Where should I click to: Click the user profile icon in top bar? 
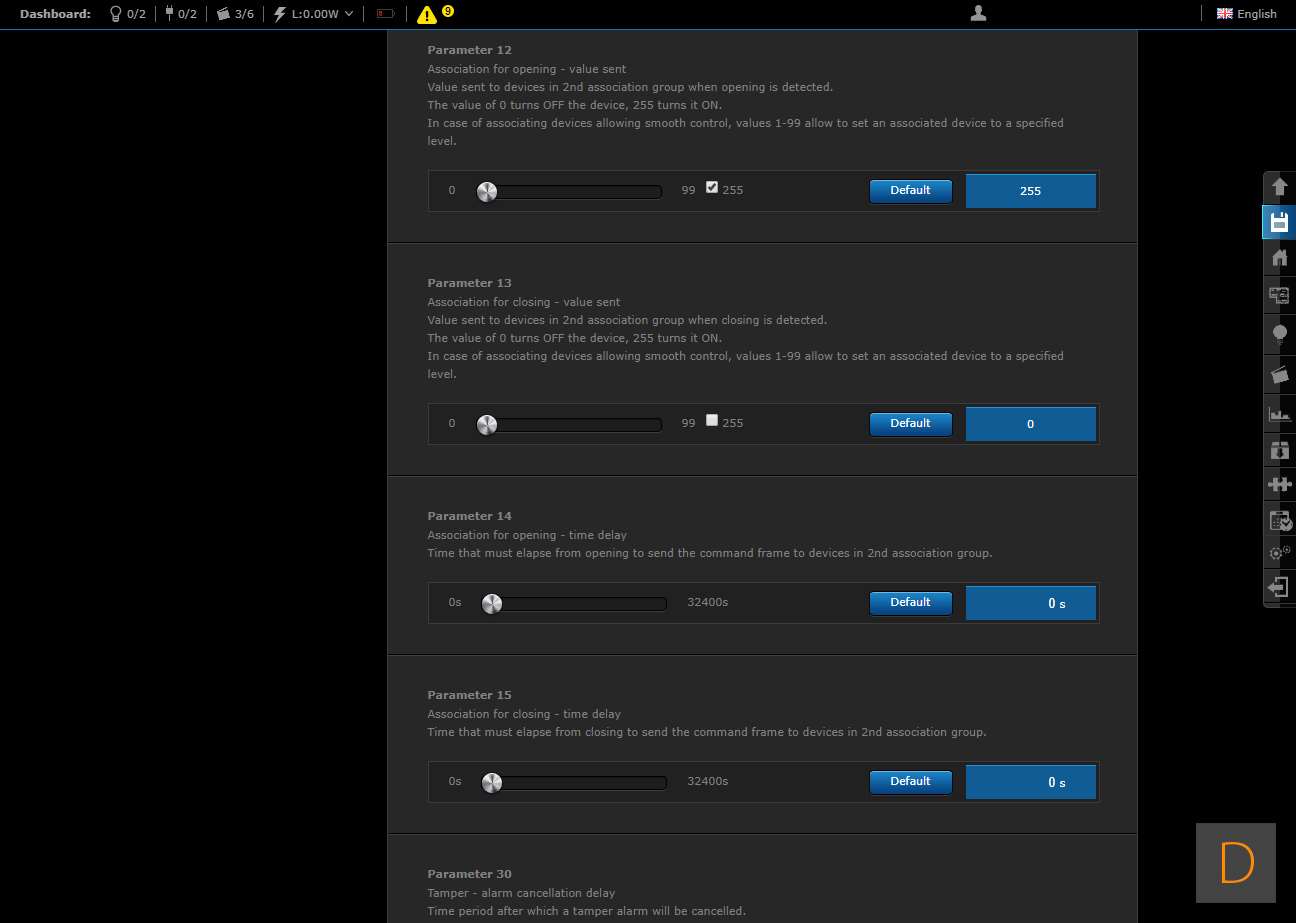[x=979, y=13]
